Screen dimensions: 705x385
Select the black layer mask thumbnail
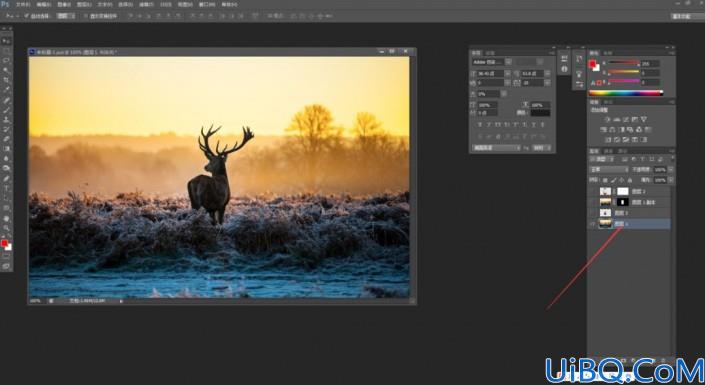[623, 202]
